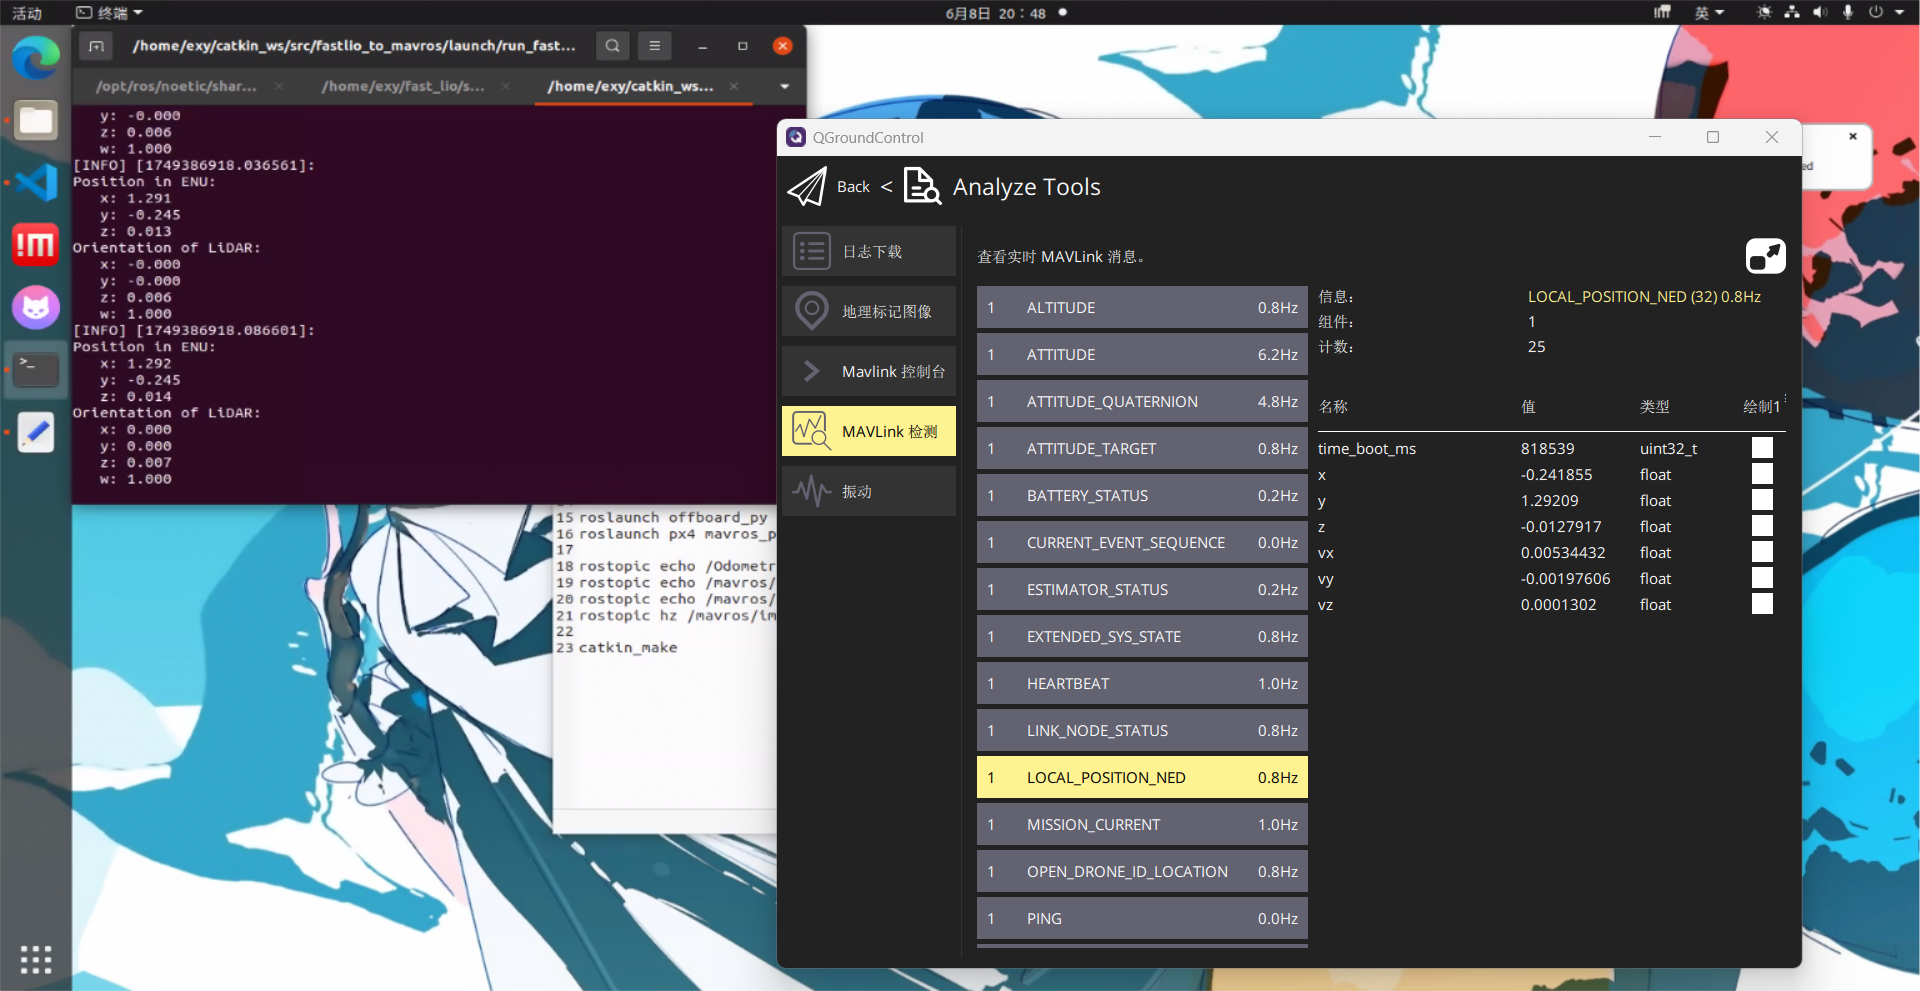Toggle the plot checkbox for field vx

click(x=1762, y=552)
